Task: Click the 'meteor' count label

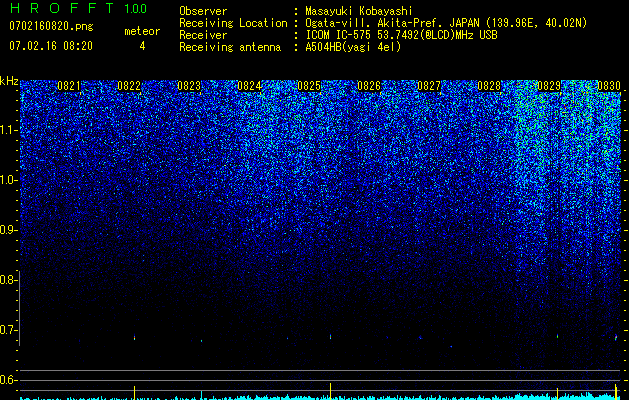Action: 142,31
